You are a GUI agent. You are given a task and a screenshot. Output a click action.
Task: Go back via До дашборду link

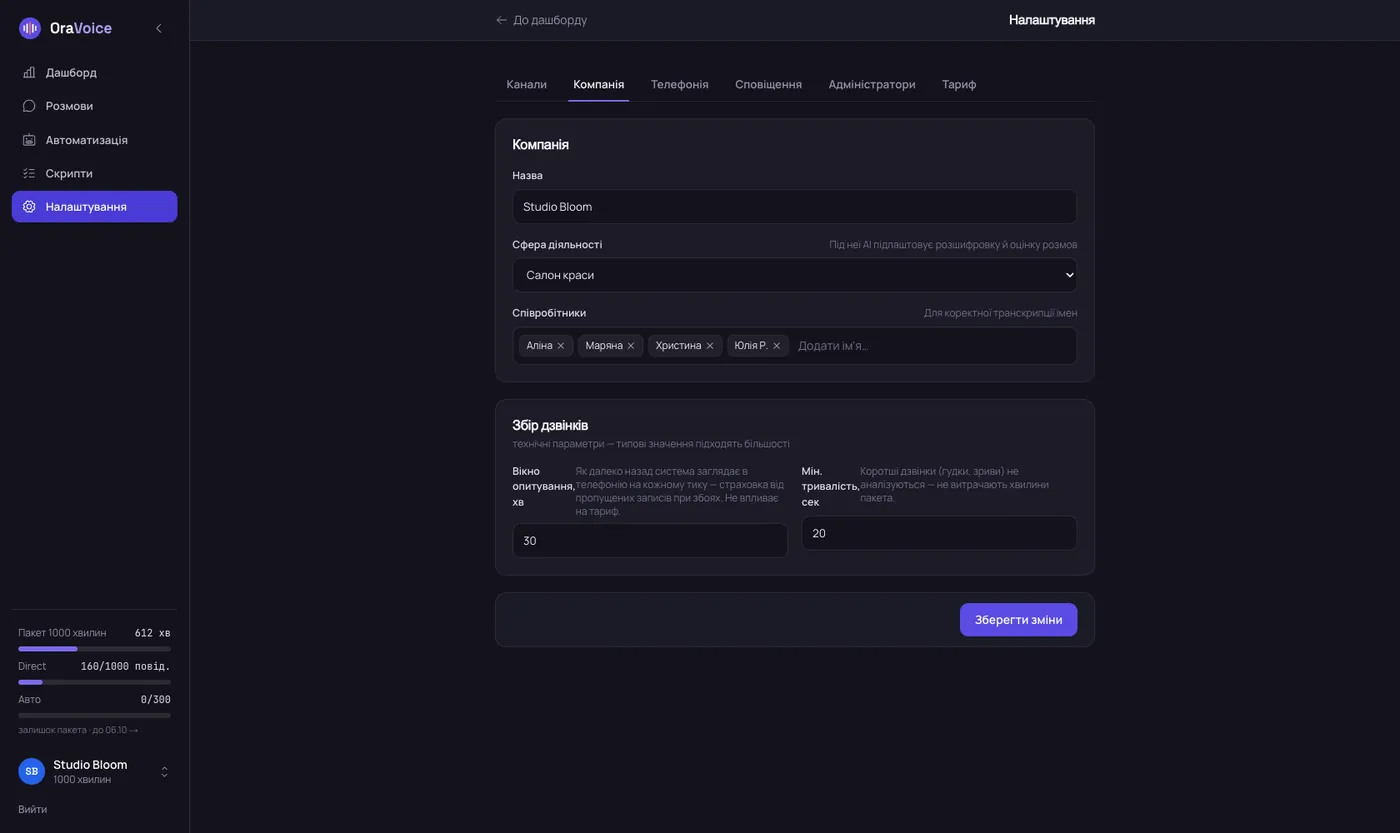pos(542,20)
